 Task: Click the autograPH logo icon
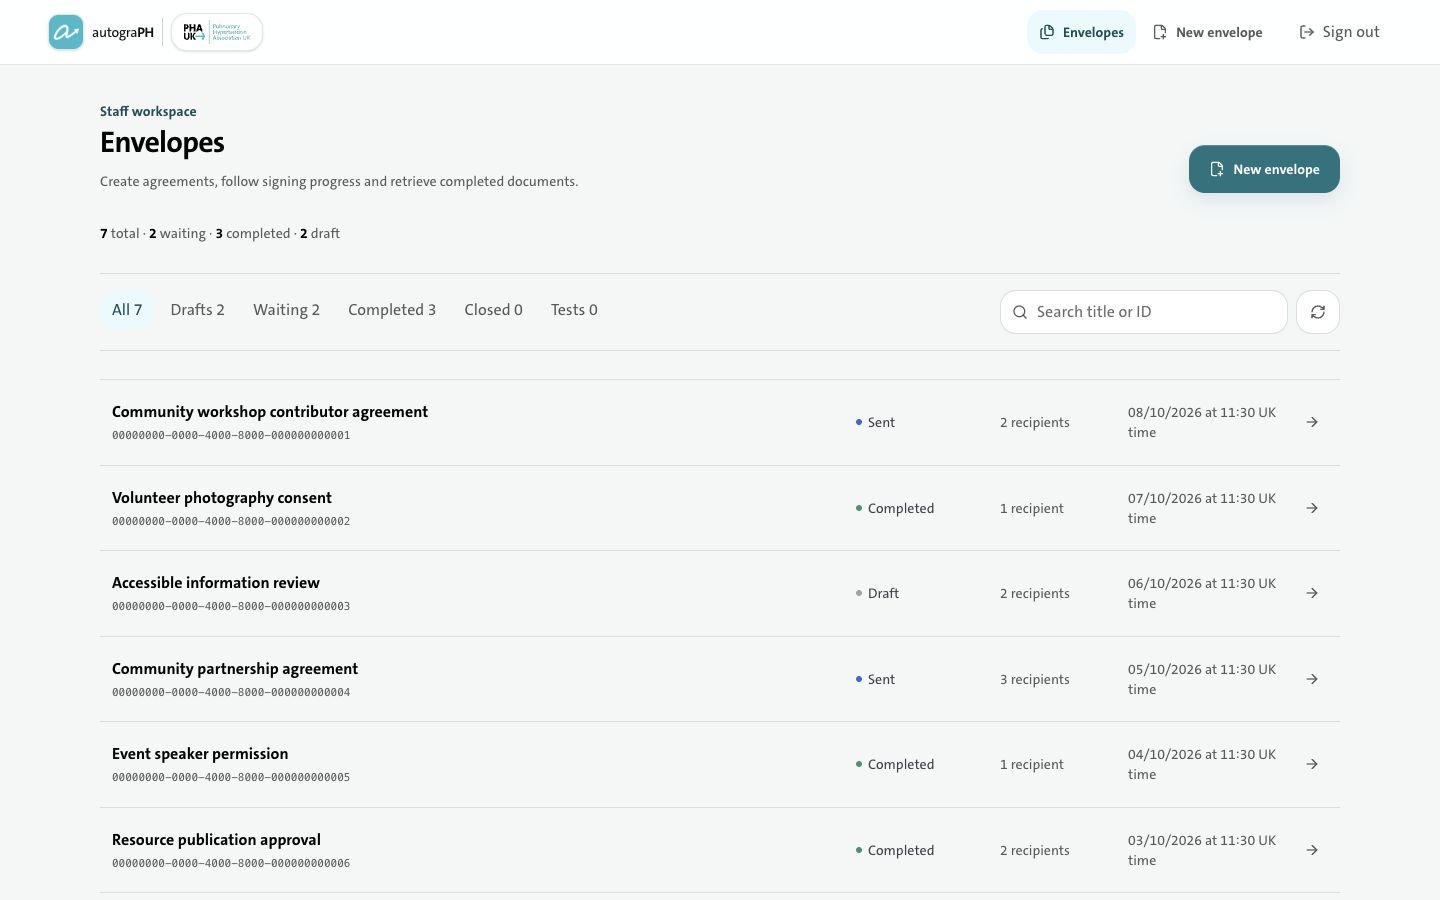point(66,32)
